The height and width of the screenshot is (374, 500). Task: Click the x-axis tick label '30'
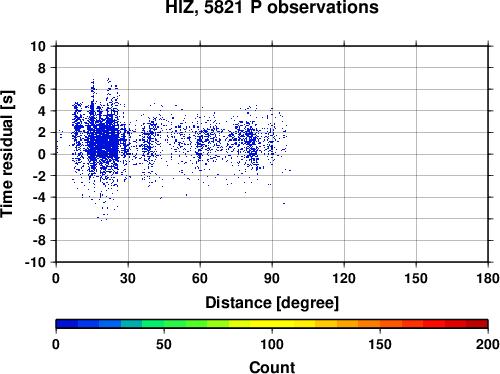click(x=128, y=278)
